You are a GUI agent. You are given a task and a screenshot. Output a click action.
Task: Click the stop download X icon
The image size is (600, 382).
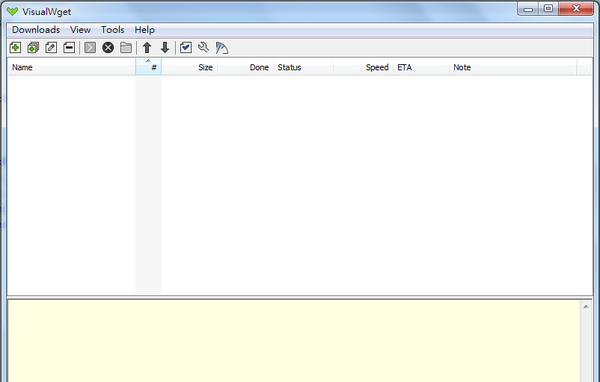point(108,48)
